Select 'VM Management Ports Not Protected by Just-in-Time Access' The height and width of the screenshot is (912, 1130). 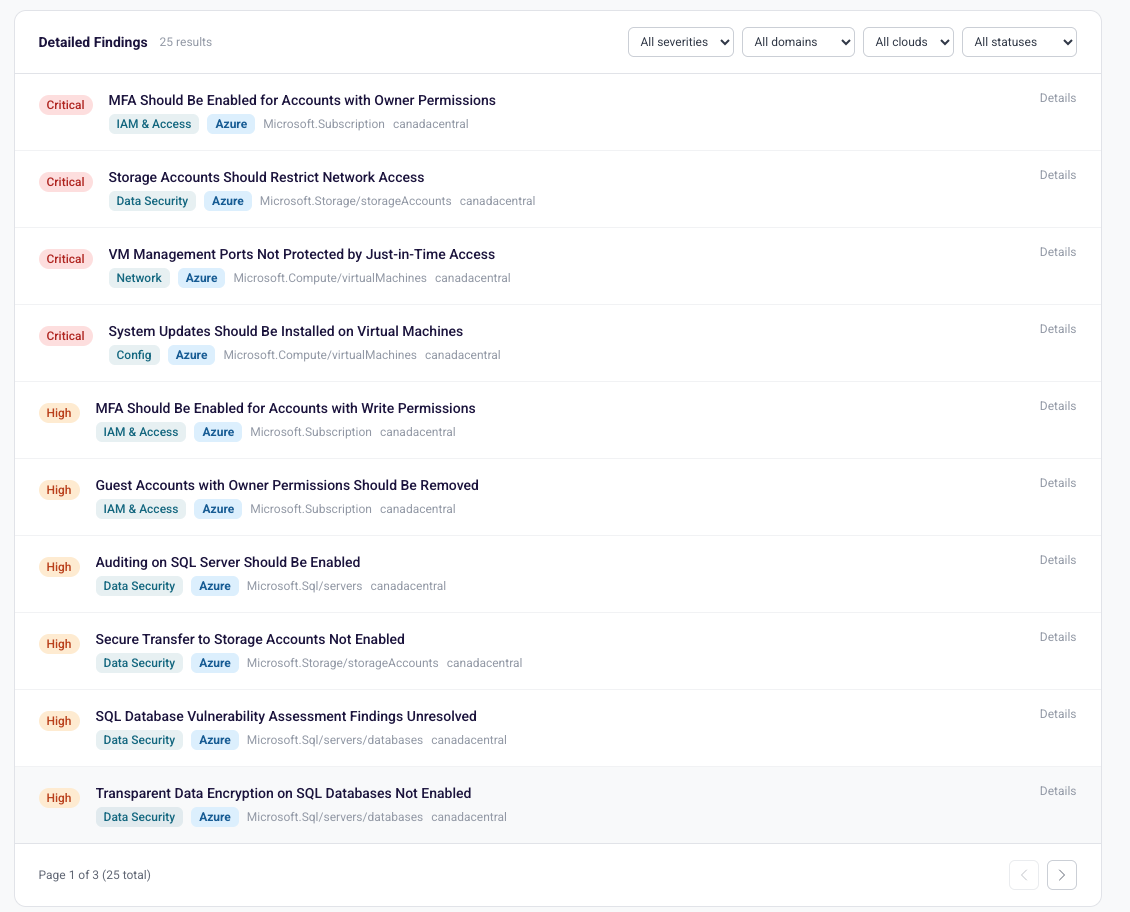pos(301,254)
